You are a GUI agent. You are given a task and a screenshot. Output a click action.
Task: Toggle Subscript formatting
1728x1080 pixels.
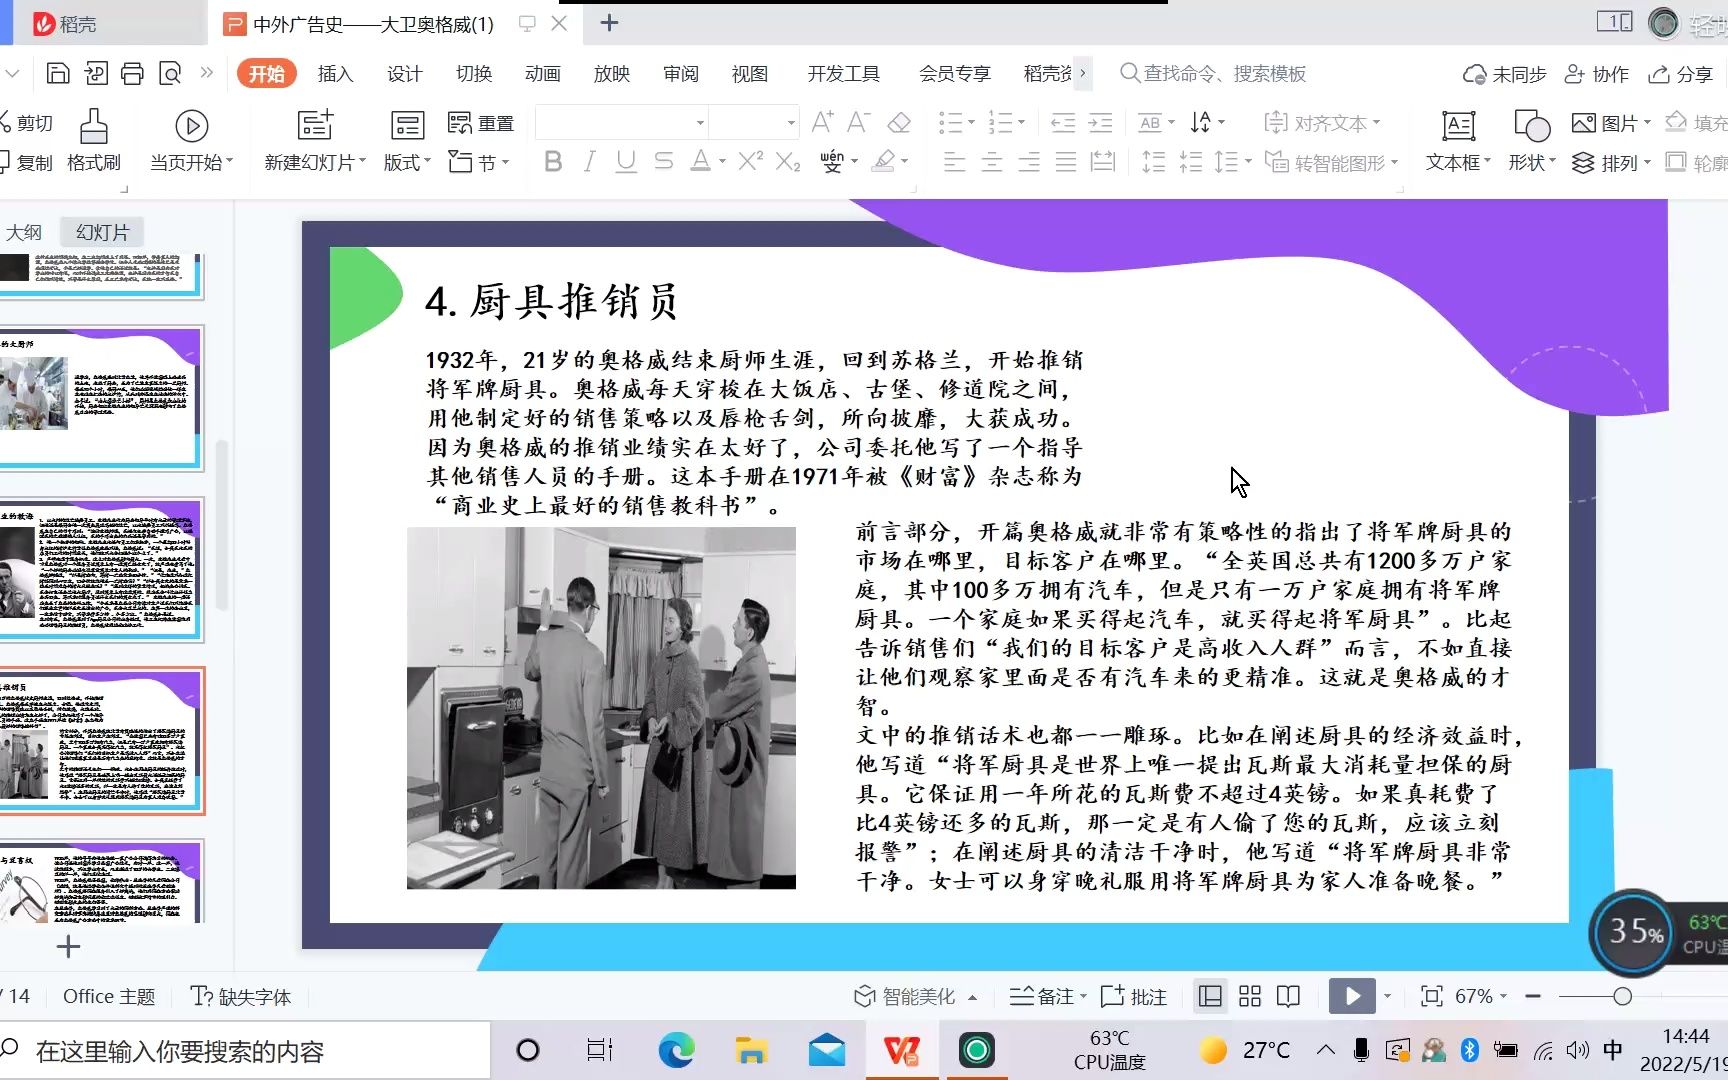[x=788, y=161]
